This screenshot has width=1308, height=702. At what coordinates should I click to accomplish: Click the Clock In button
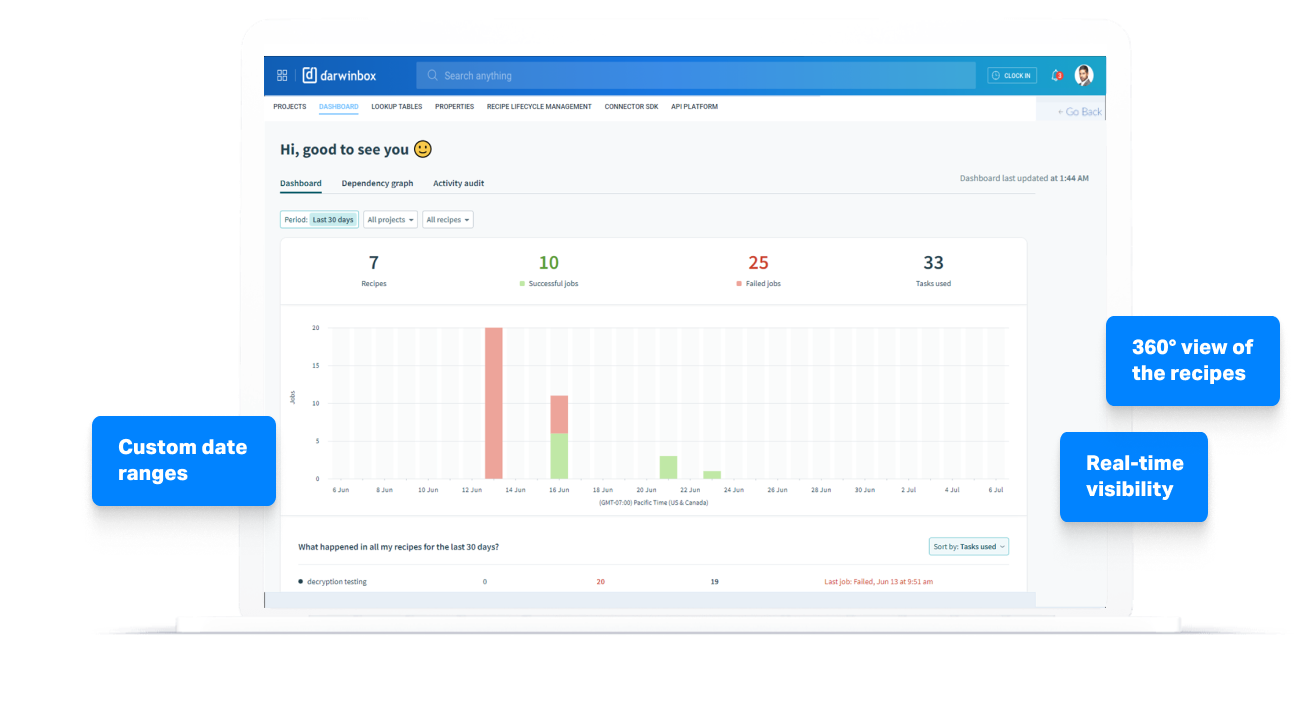pos(1011,74)
